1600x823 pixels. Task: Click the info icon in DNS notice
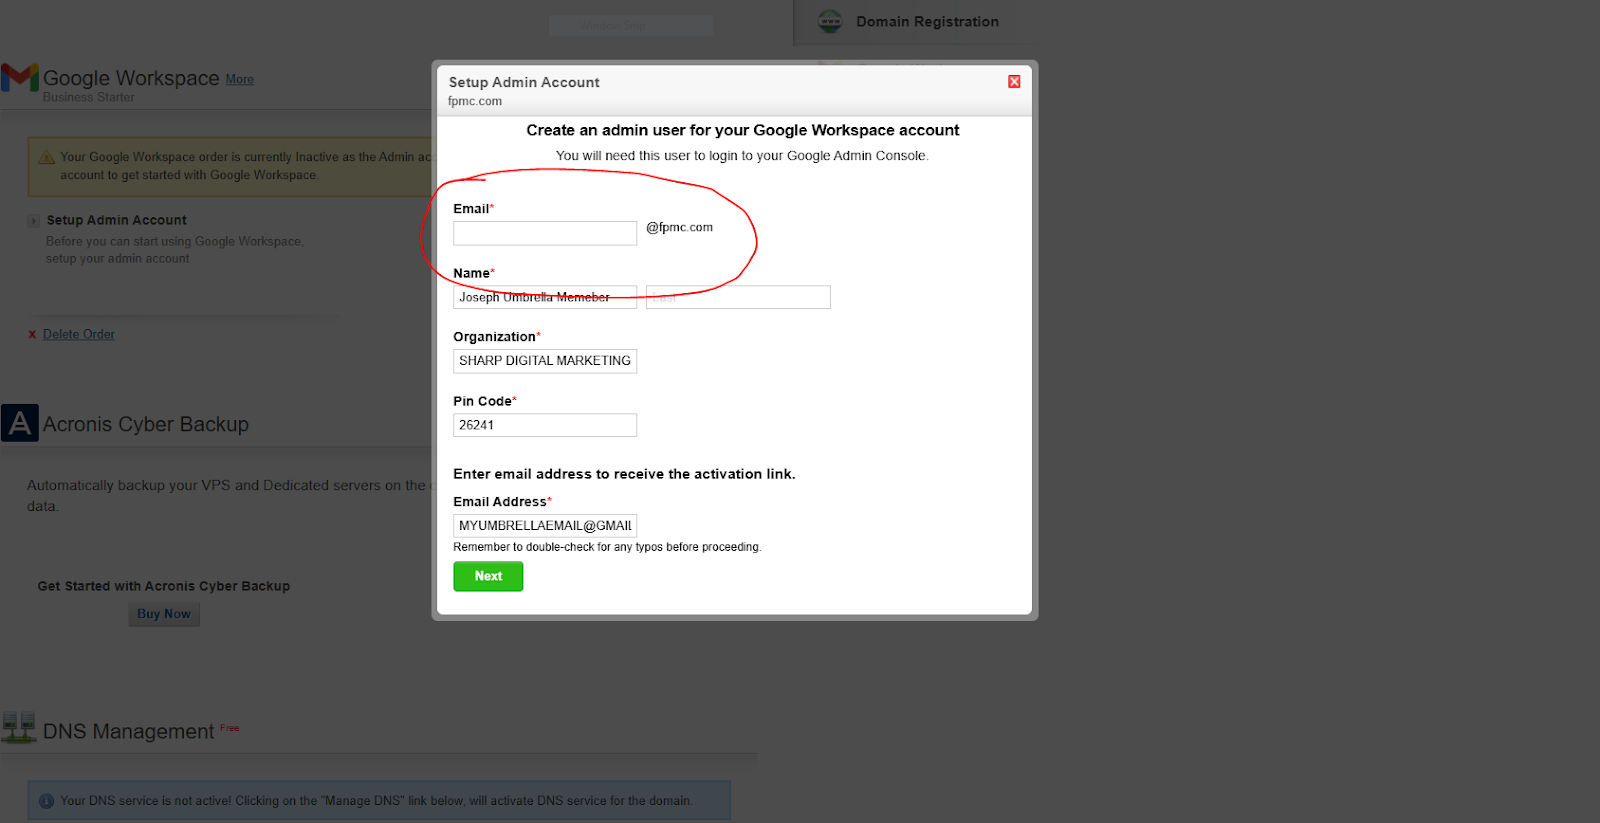(46, 801)
